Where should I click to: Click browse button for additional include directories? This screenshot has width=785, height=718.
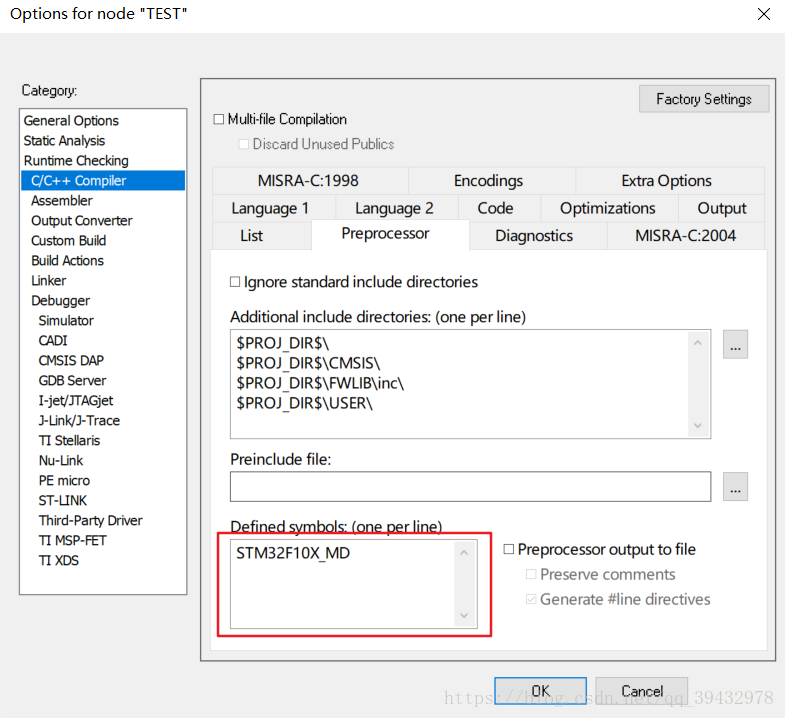pyautogui.click(x=736, y=344)
